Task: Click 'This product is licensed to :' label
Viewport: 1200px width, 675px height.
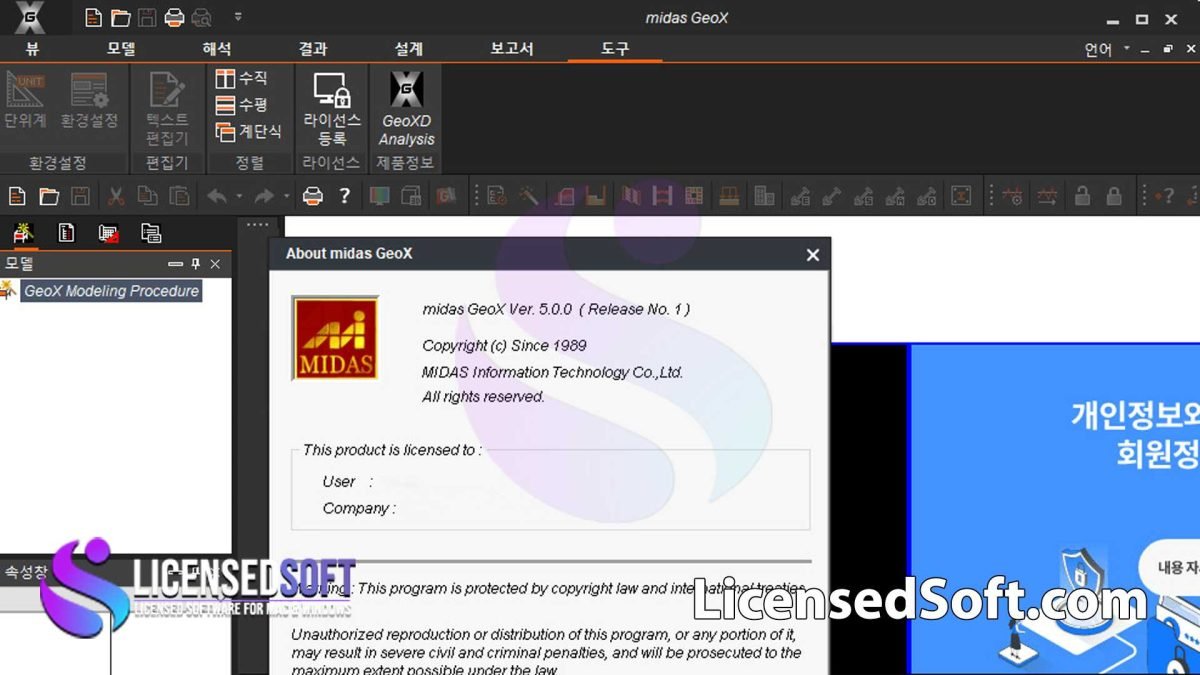Action: 392,450
